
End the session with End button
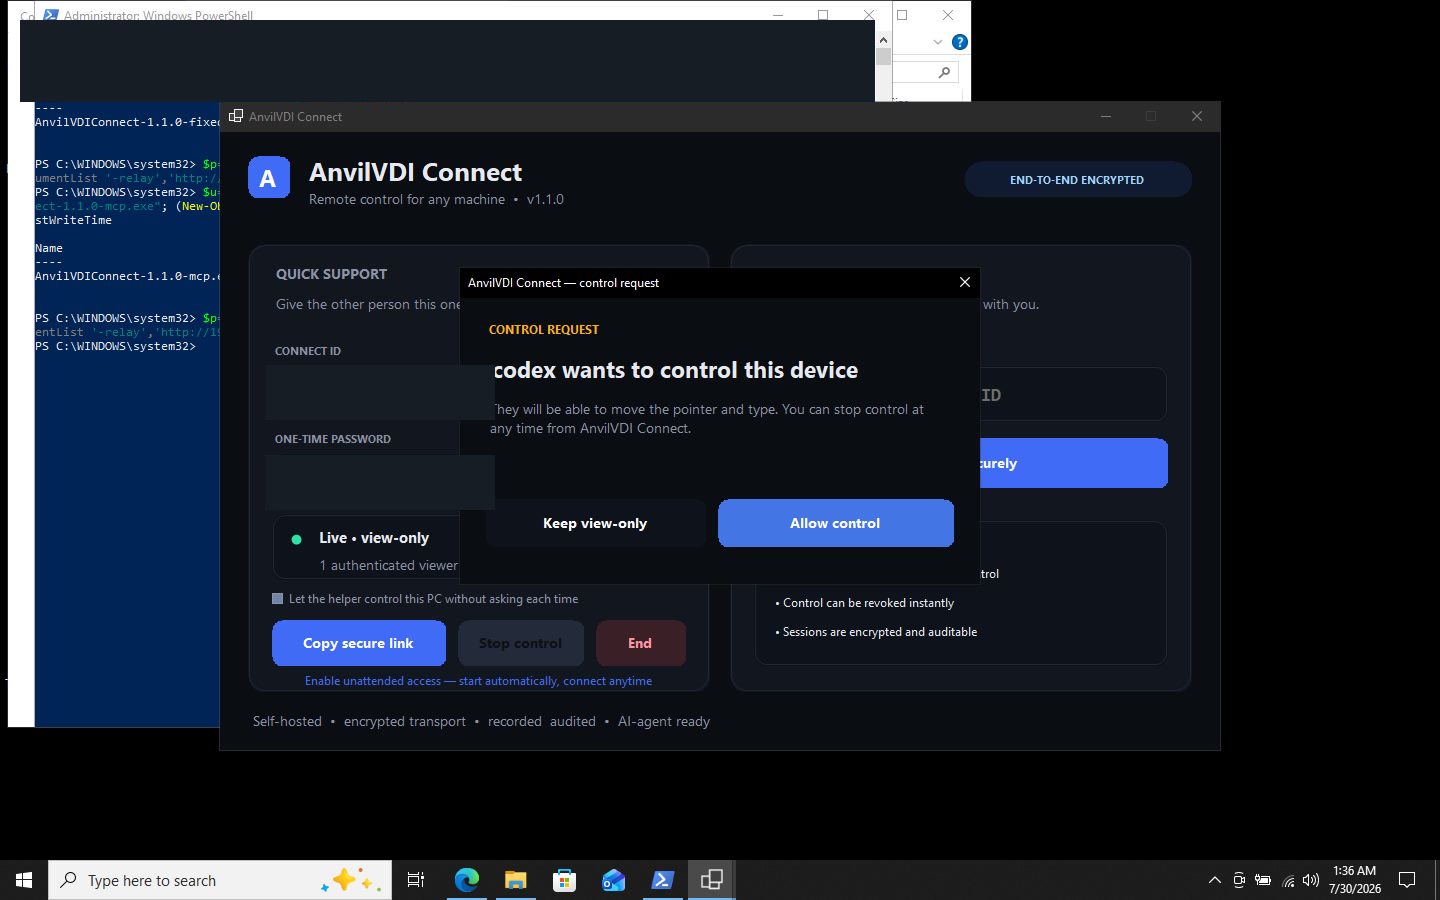(640, 643)
